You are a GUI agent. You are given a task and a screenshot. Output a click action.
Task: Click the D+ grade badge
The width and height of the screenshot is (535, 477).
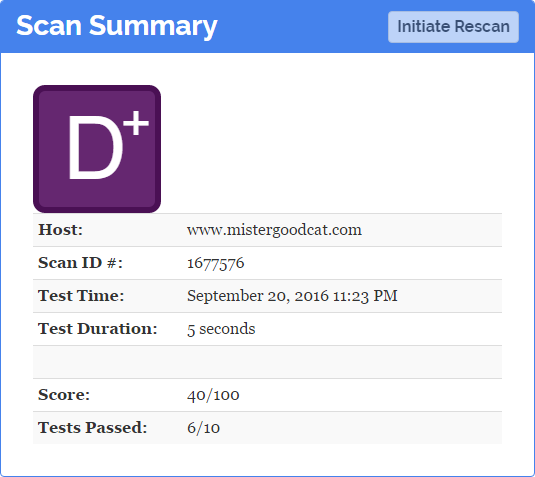point(97,149)
